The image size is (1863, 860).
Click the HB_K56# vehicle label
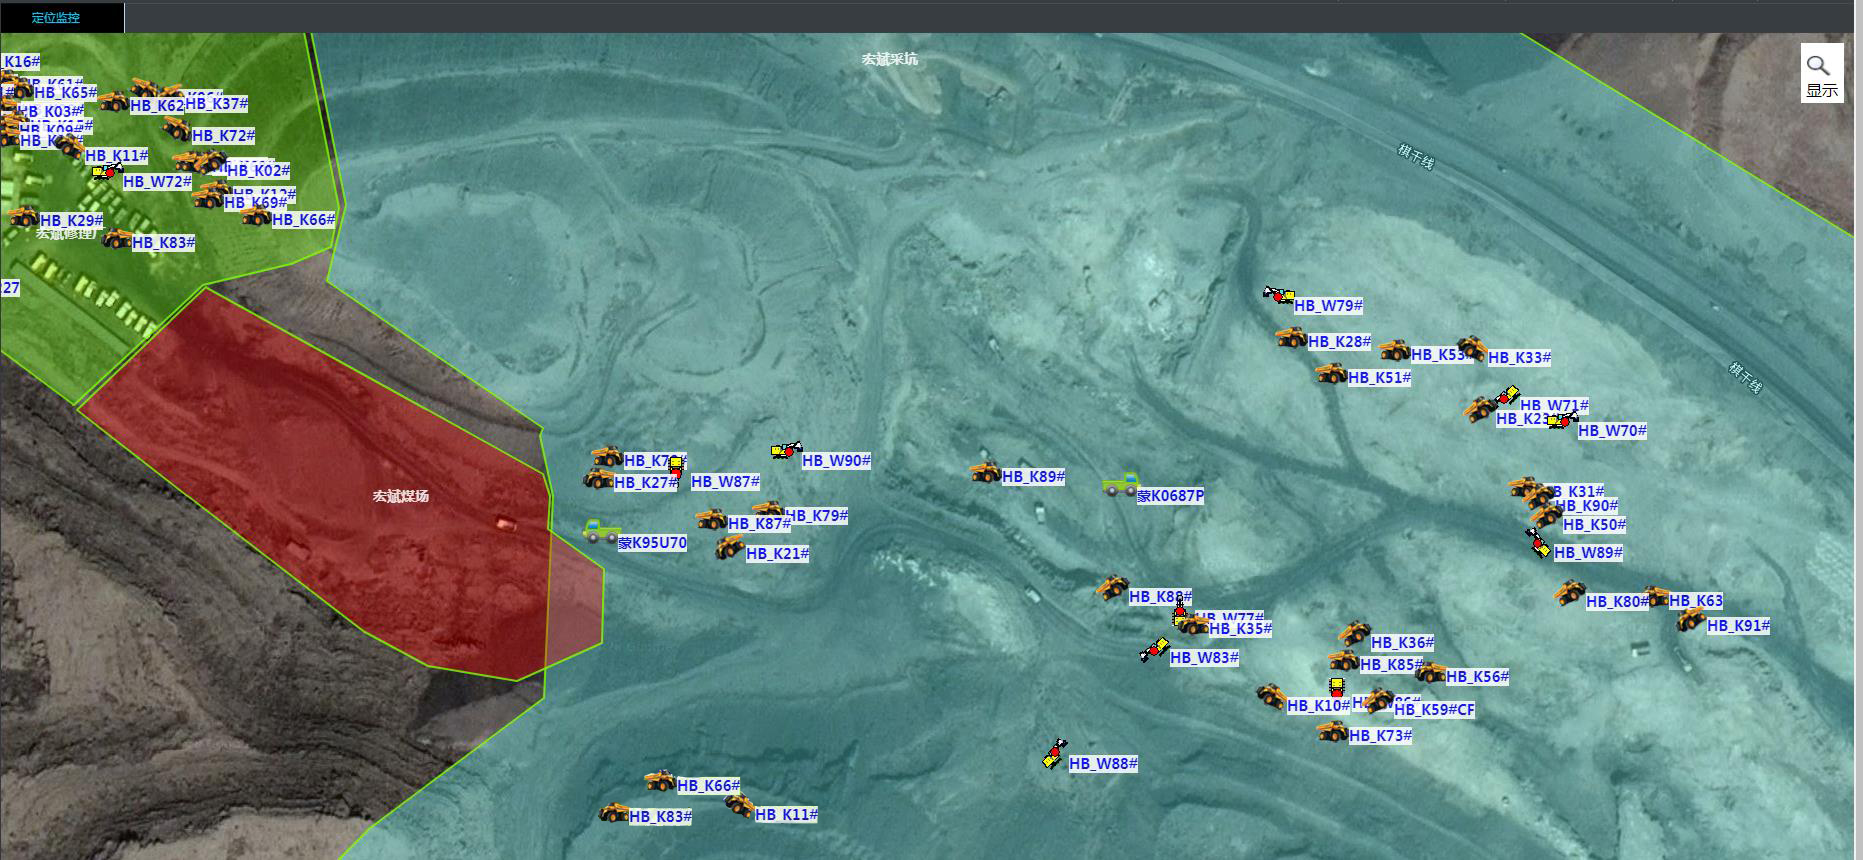click(1477, 677)
